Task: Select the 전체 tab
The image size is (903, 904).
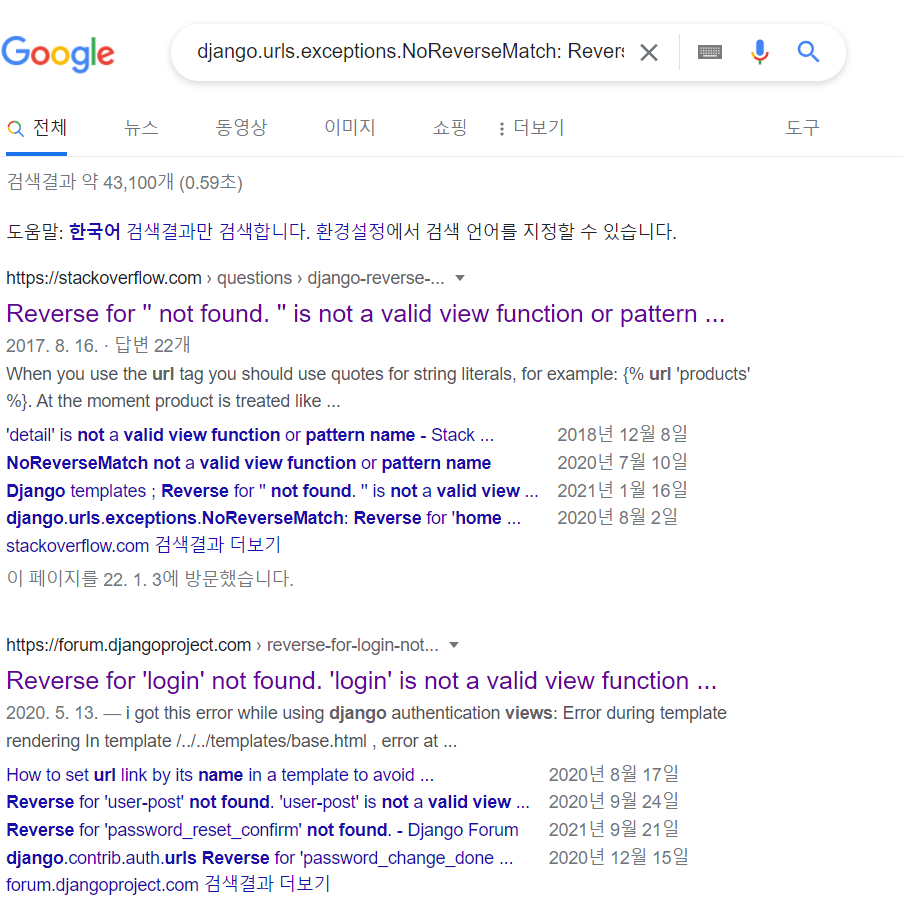Action: pyautogui.click(x=37, y=128)
